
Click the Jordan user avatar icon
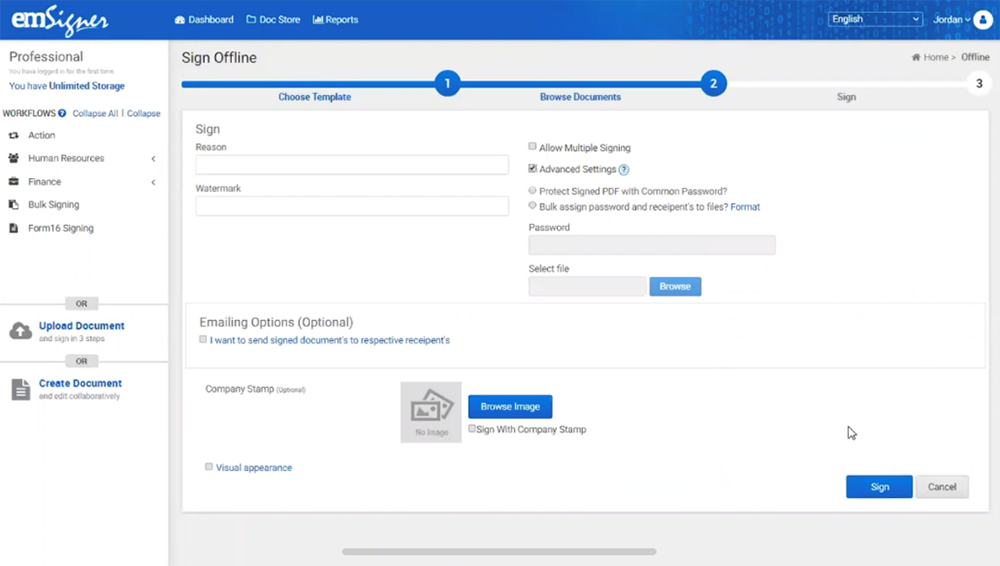tap(982, 20)
